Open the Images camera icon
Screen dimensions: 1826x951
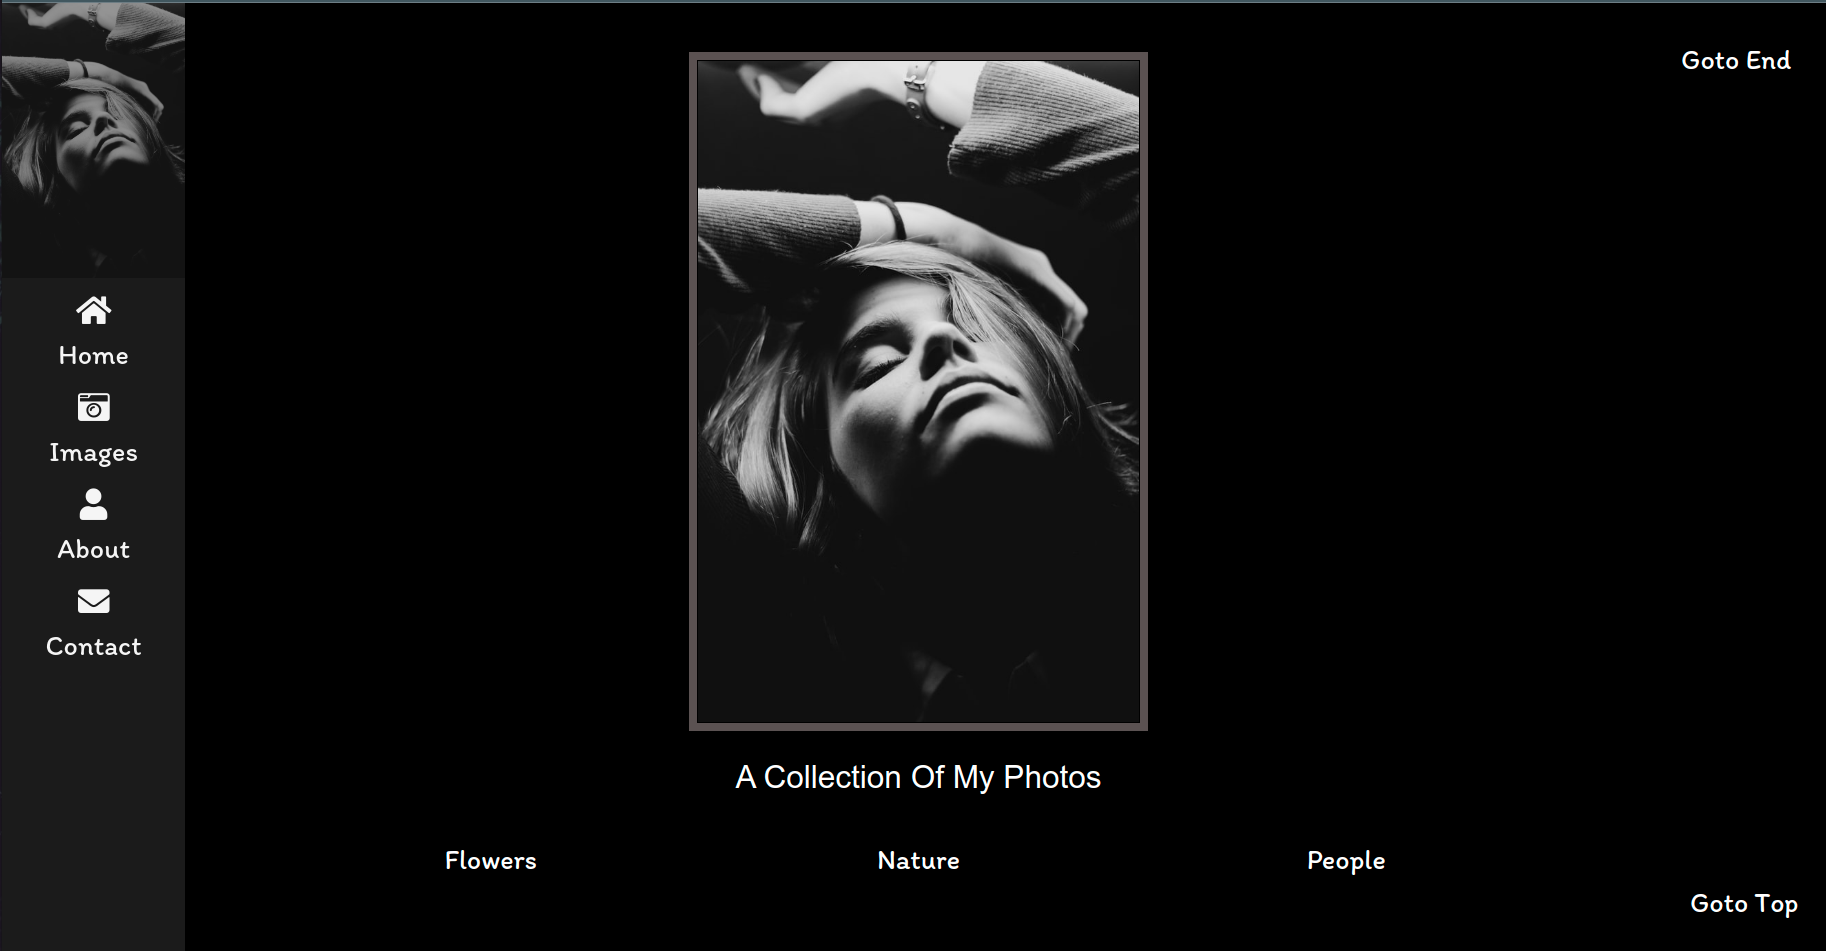click(93, 408)
